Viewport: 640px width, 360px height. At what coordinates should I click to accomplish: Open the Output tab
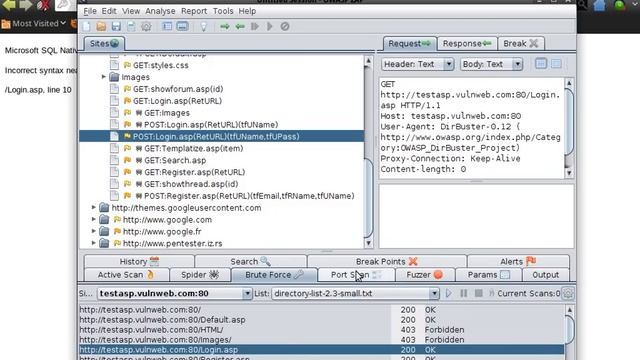(546, 275)
